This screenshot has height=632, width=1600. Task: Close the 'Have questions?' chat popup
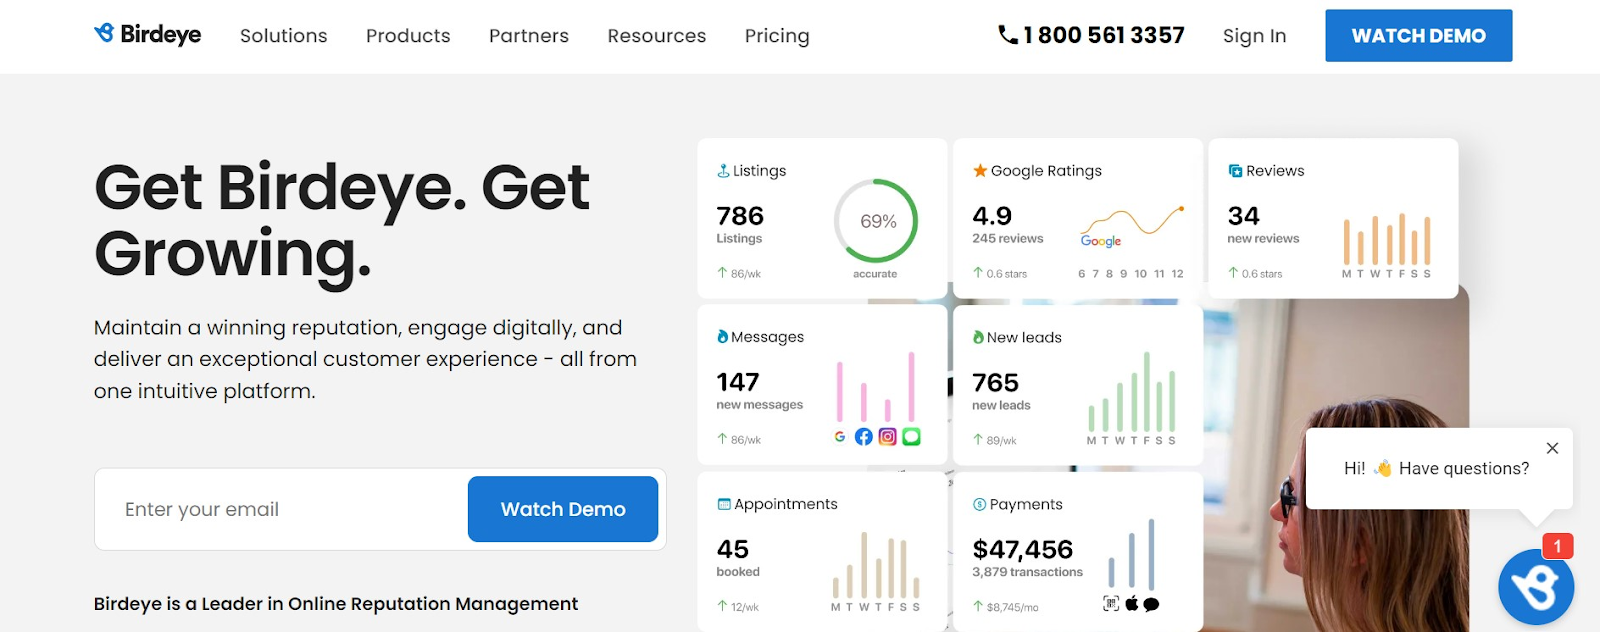pos(1552,448)
